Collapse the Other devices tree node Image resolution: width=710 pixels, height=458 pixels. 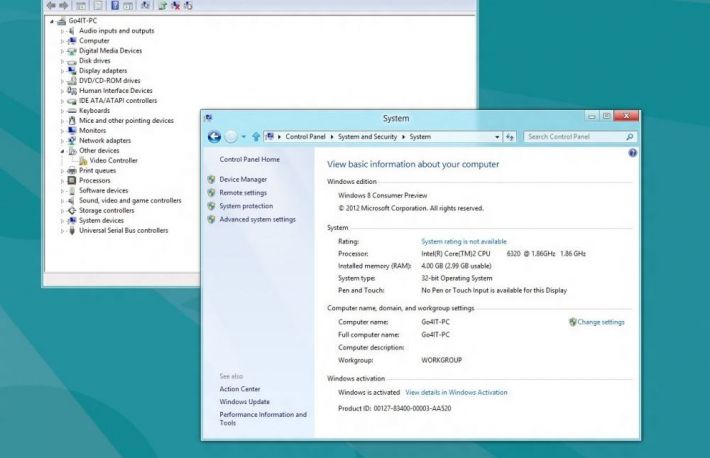(x=62, y=150)
